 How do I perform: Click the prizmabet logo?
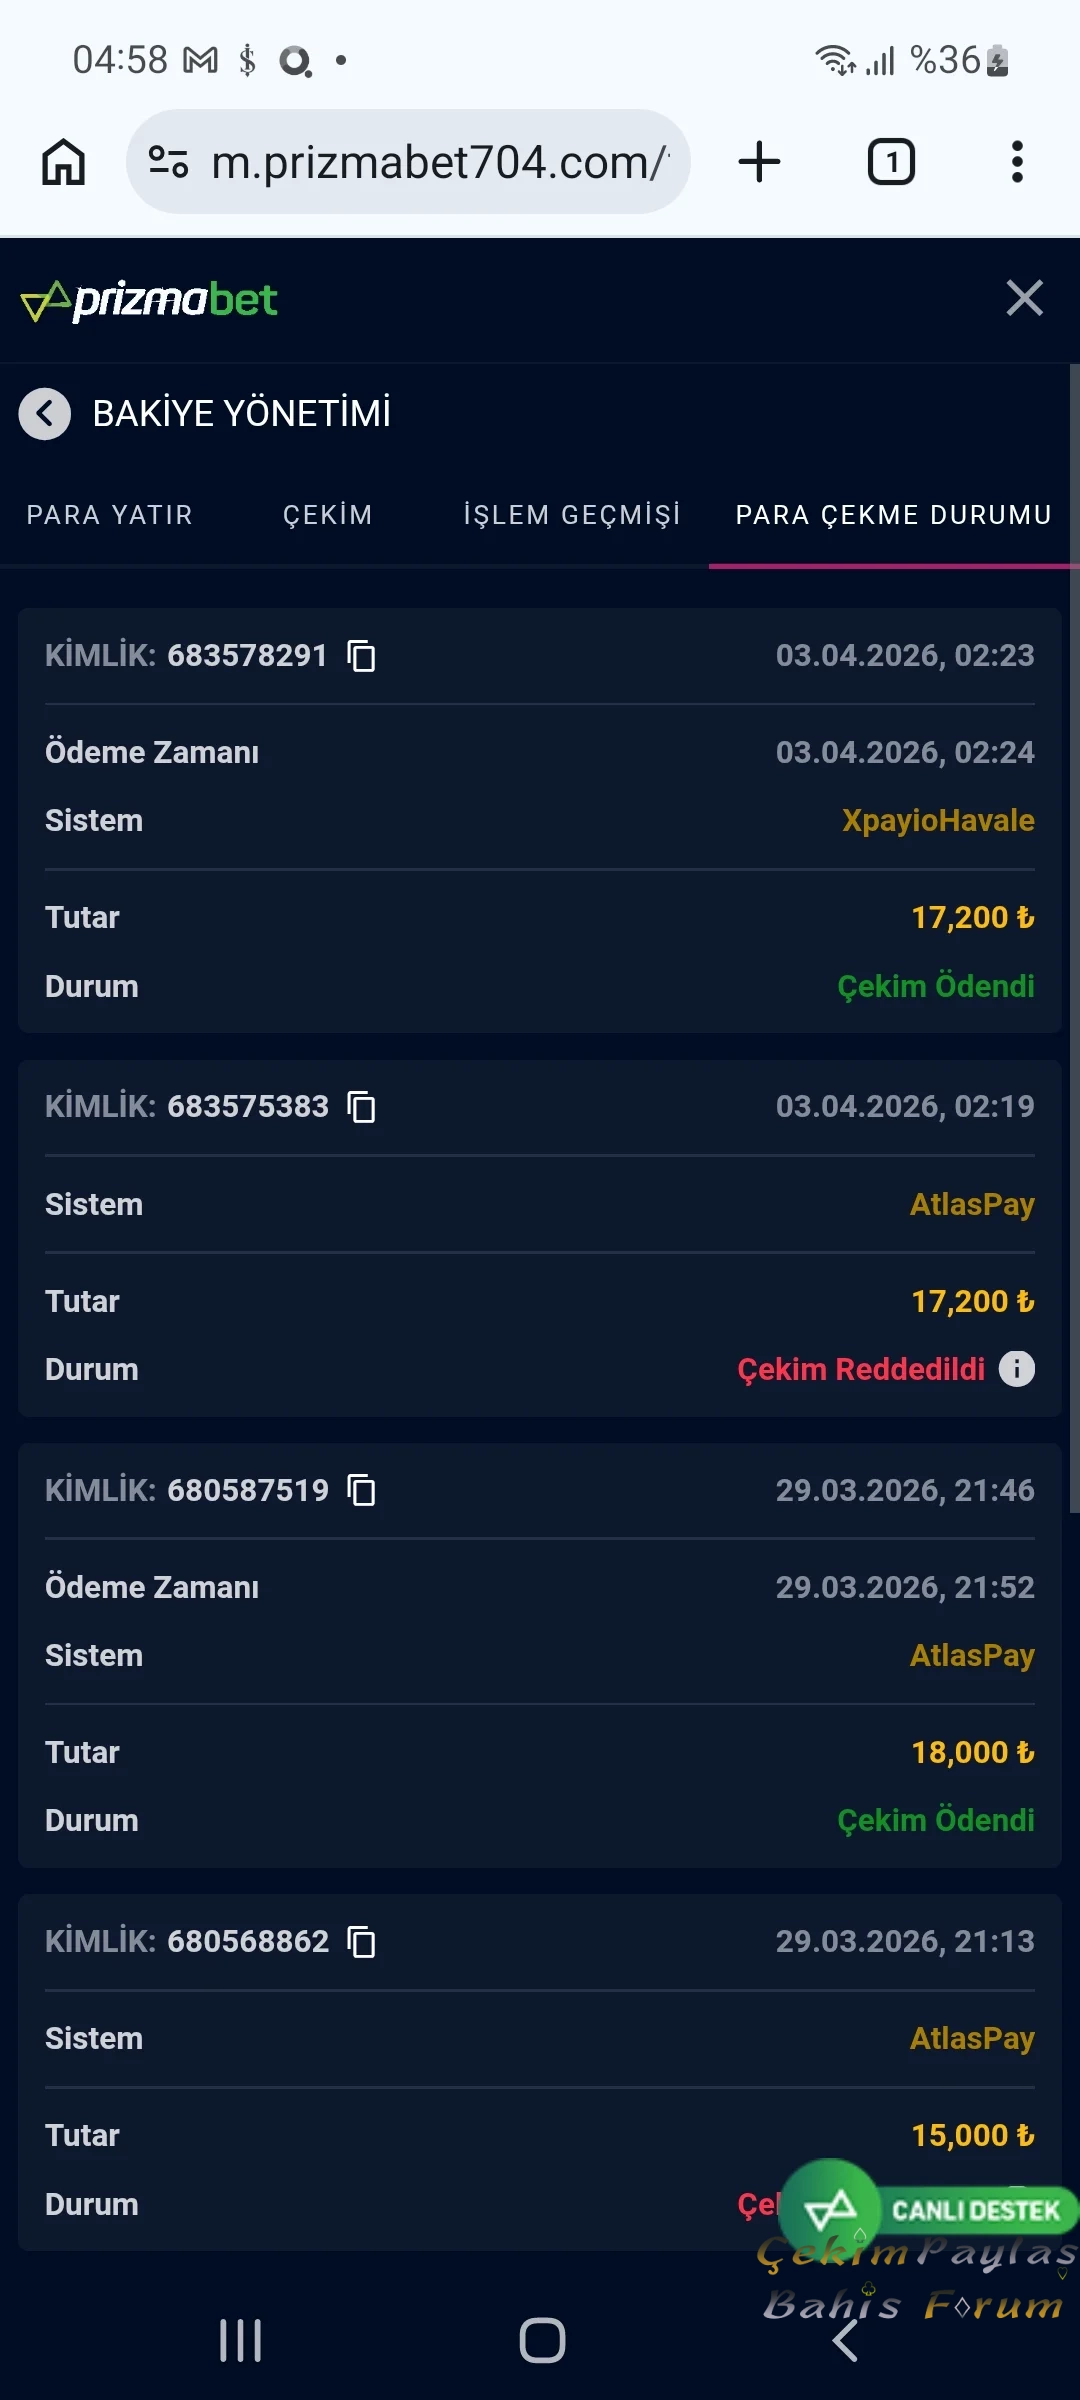tap(150, 300)
